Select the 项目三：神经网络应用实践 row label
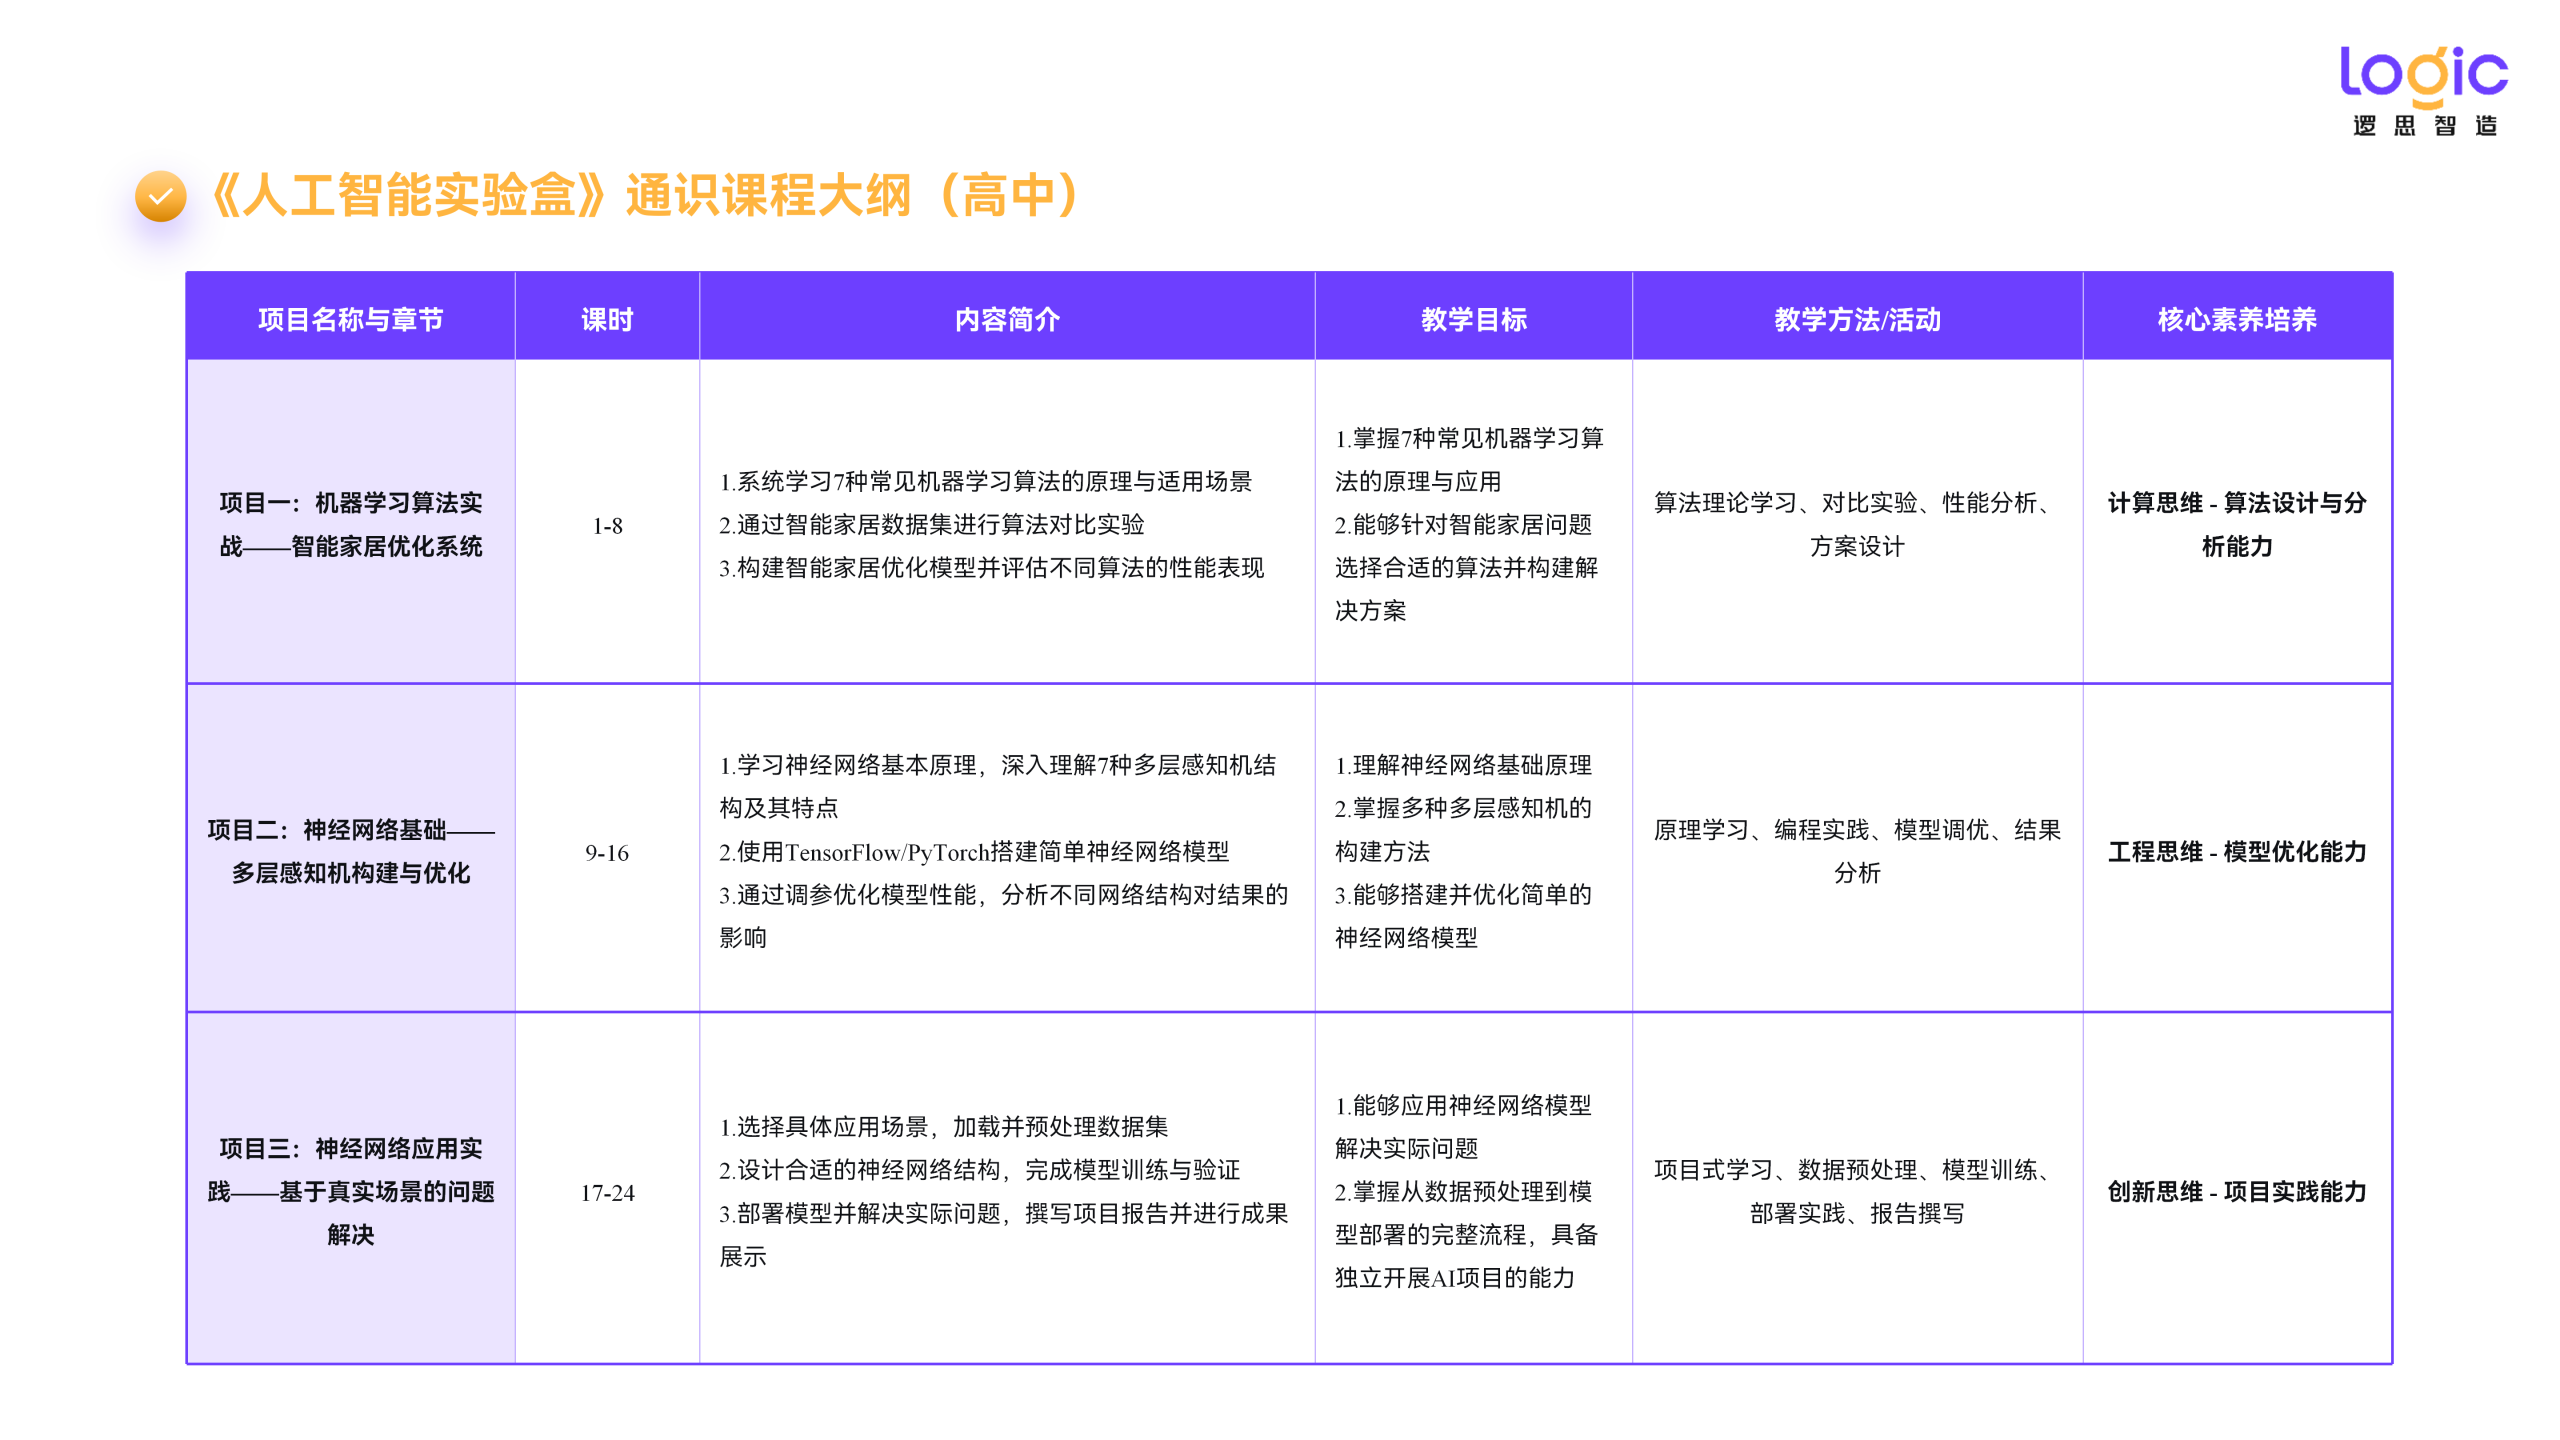 pyautogui.click(x=351, y=1192)
